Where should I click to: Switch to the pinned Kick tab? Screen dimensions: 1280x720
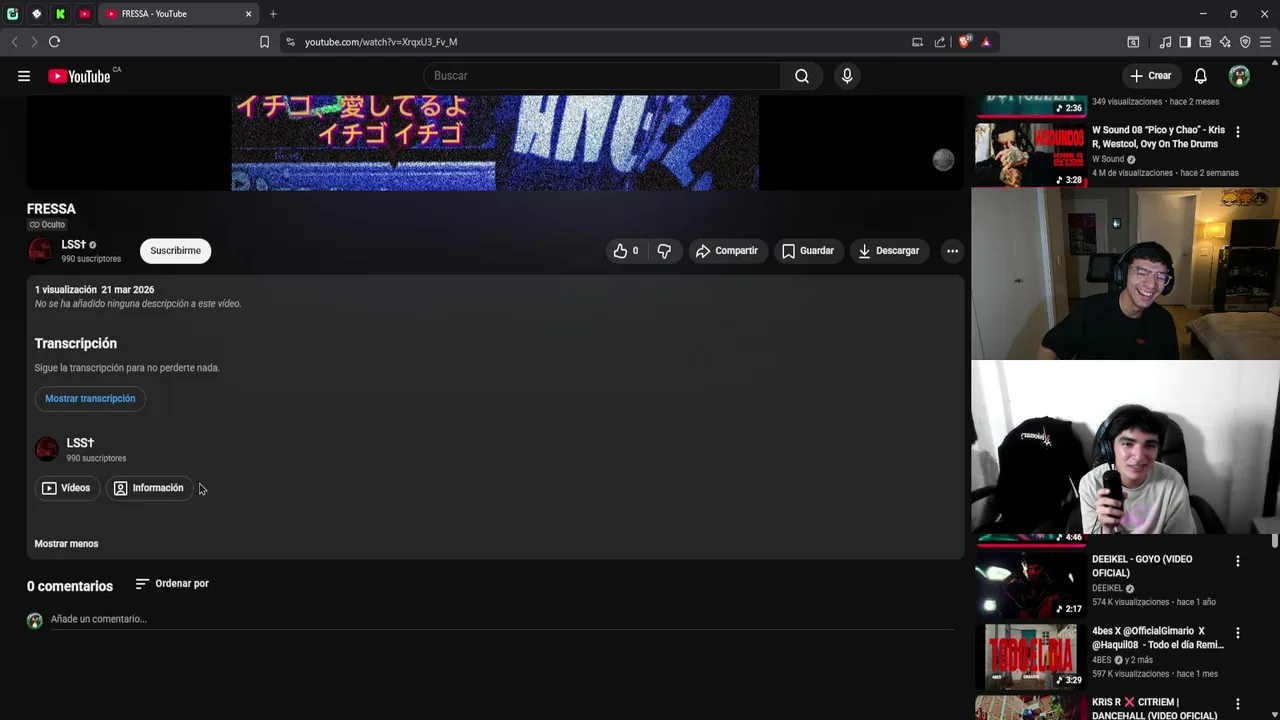coord(60,14)
